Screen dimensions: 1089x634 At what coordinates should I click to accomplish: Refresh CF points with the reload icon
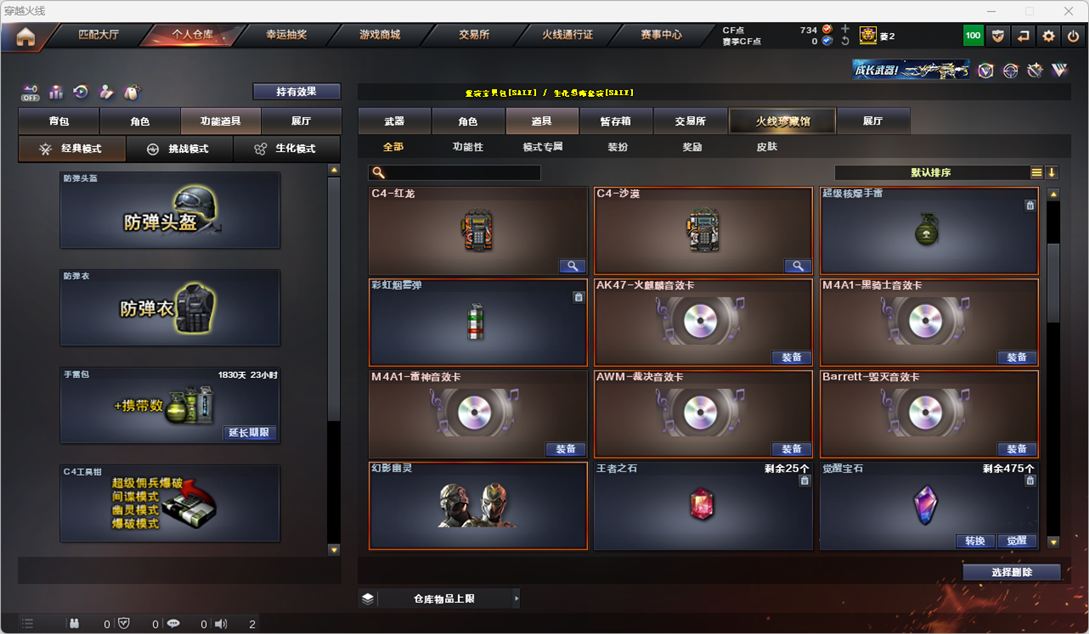pyautogui.click(x=845, y=41)
